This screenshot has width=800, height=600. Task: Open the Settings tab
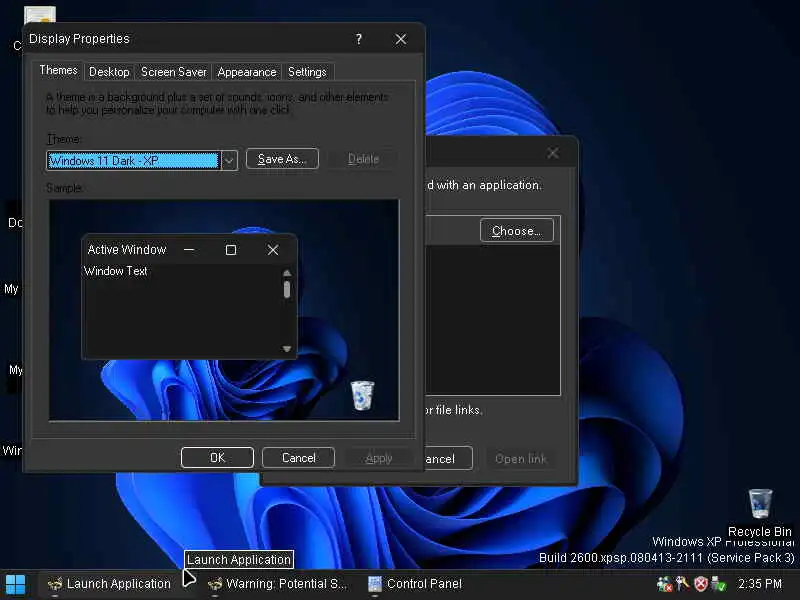307,72
